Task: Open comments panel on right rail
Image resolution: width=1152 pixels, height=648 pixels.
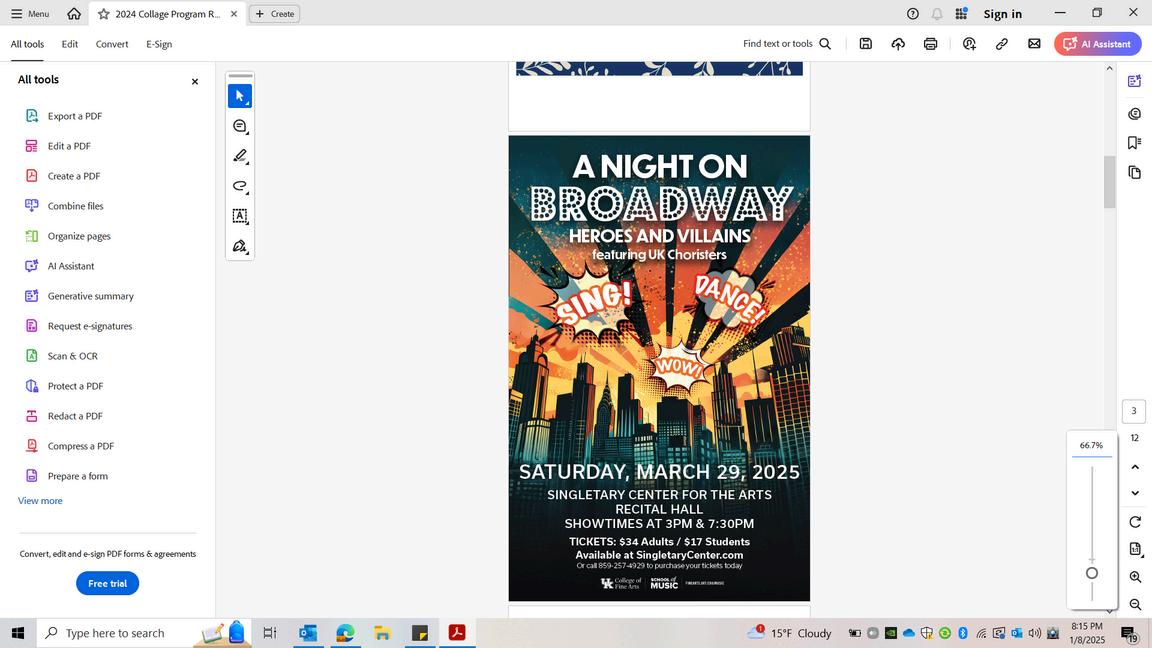Action: [1134, 114]
